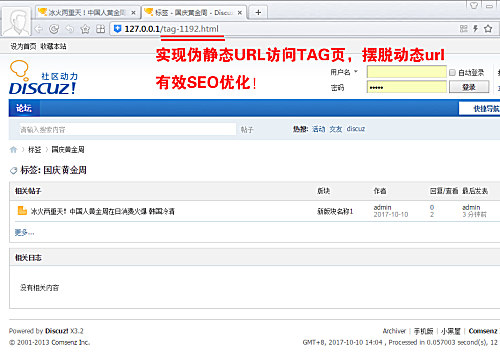Click the Discuz! logo
Screen dimensions: 500x364
(x=43, y=78)
